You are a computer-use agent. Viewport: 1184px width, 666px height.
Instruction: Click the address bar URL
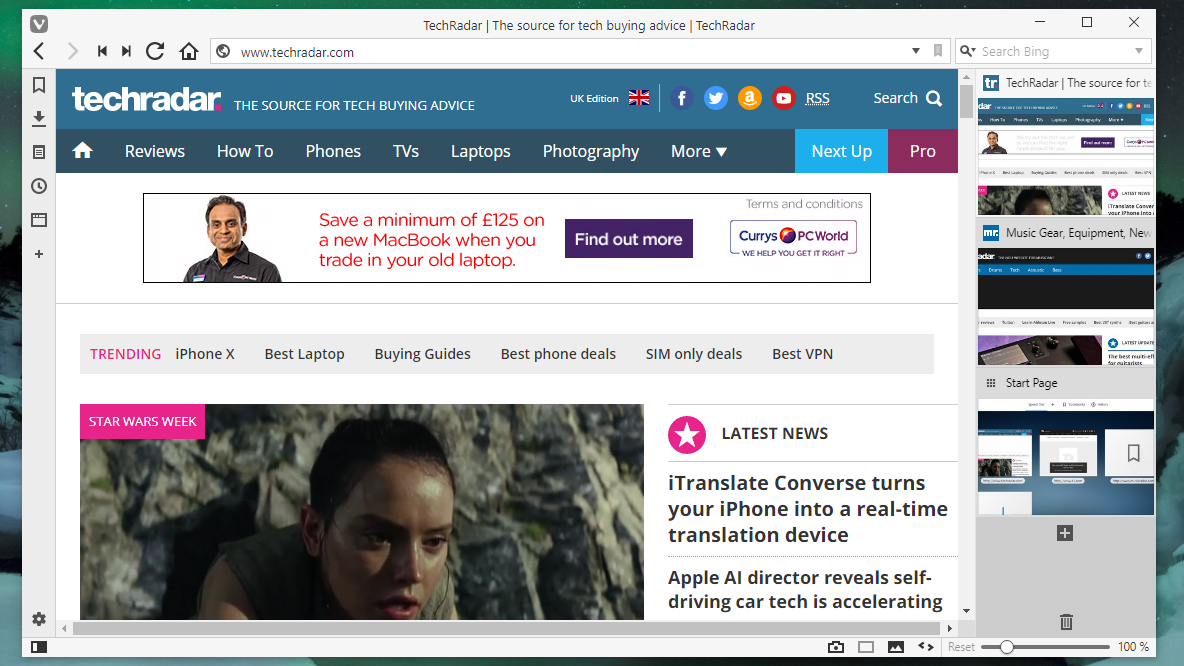[x=298, y=52]
